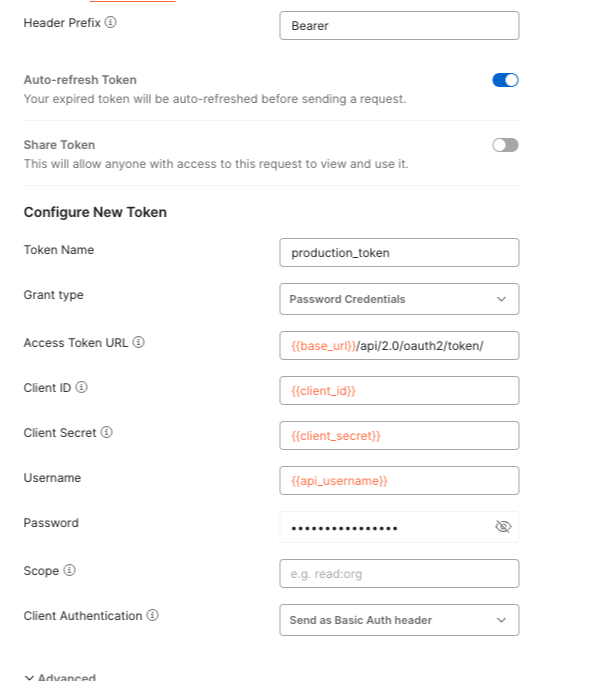The height and width of the screenshot is (681, 601).
Task: Click the Scope input field
Action: [399, 573]
